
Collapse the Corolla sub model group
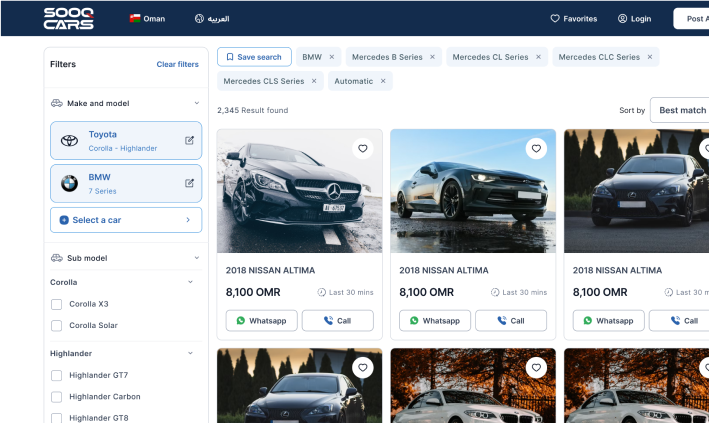190,282
